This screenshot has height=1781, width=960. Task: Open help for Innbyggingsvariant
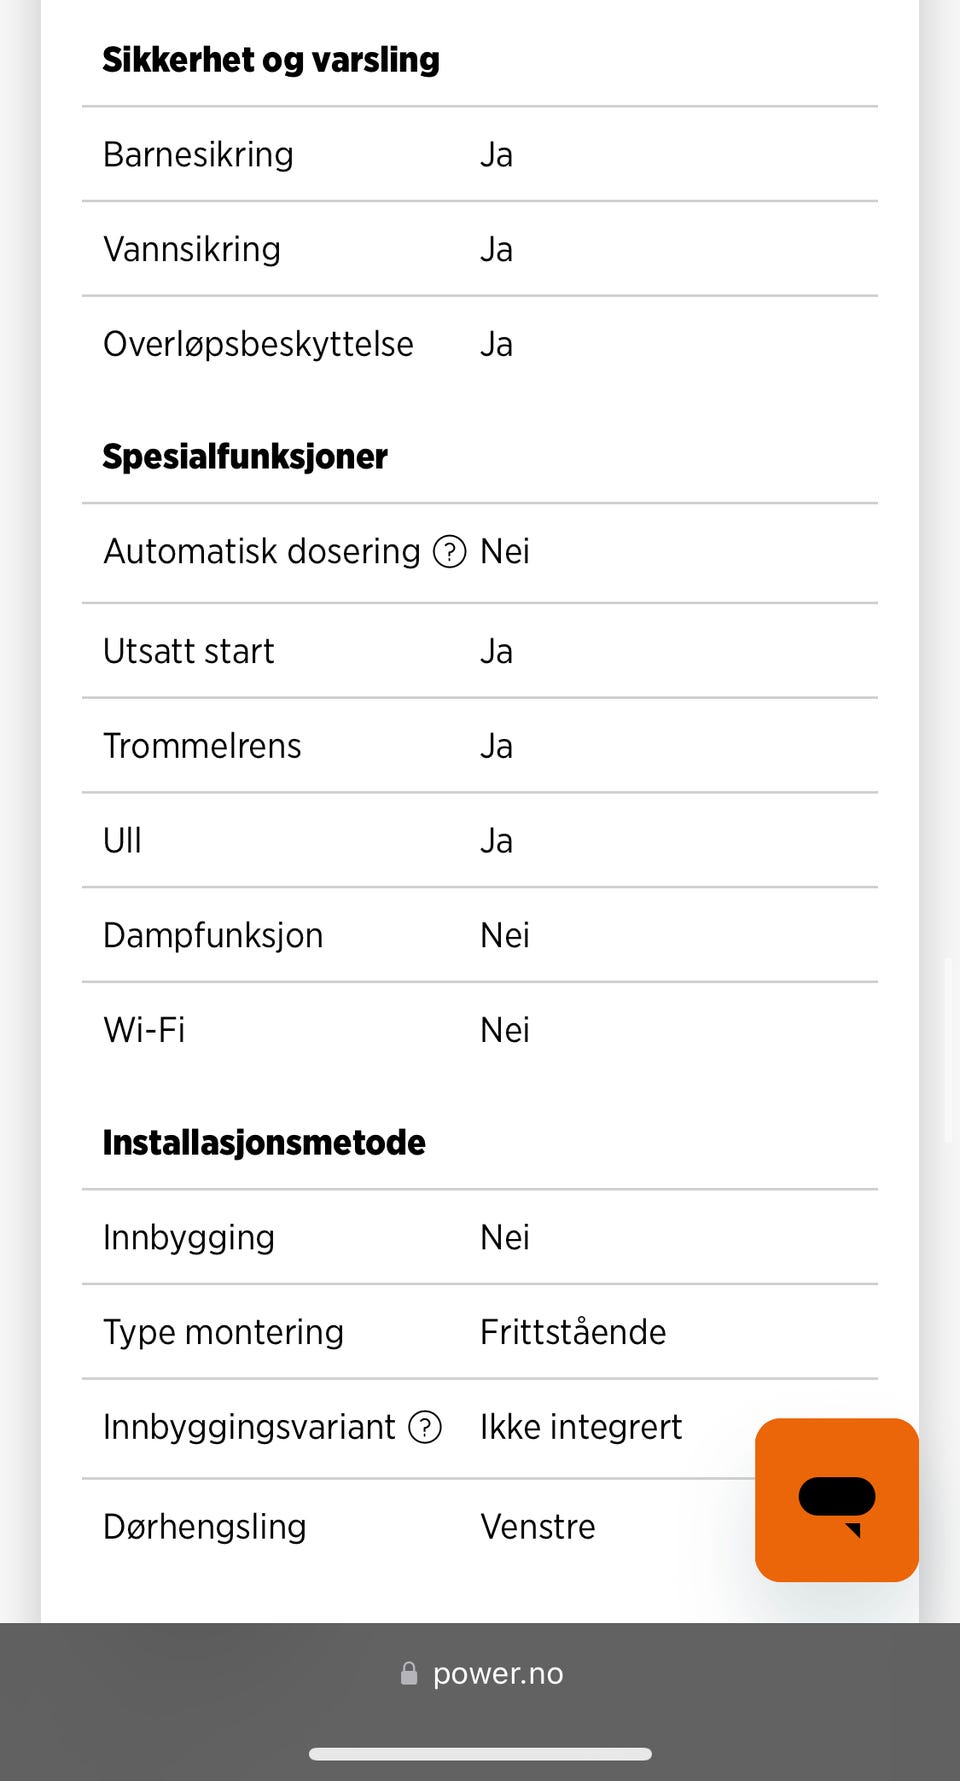[x=425, y=1427]
